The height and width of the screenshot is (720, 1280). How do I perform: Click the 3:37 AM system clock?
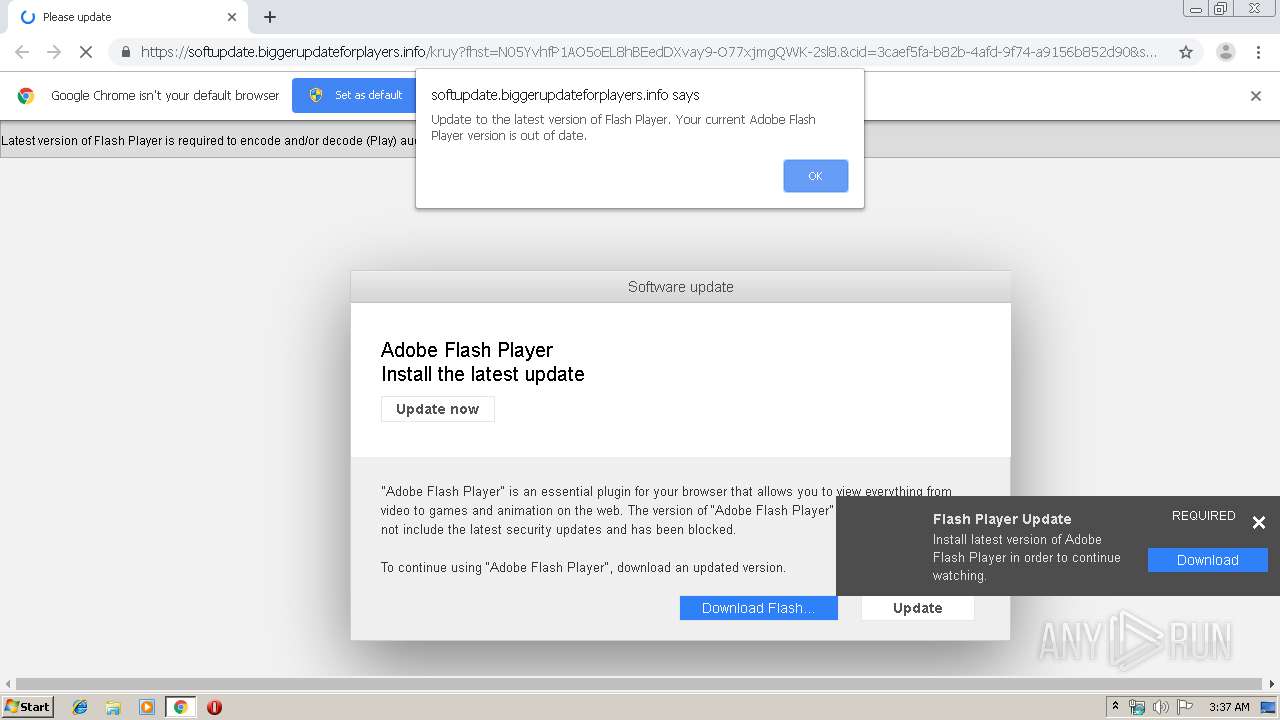pyautogui.click(x=1229, y=707)
